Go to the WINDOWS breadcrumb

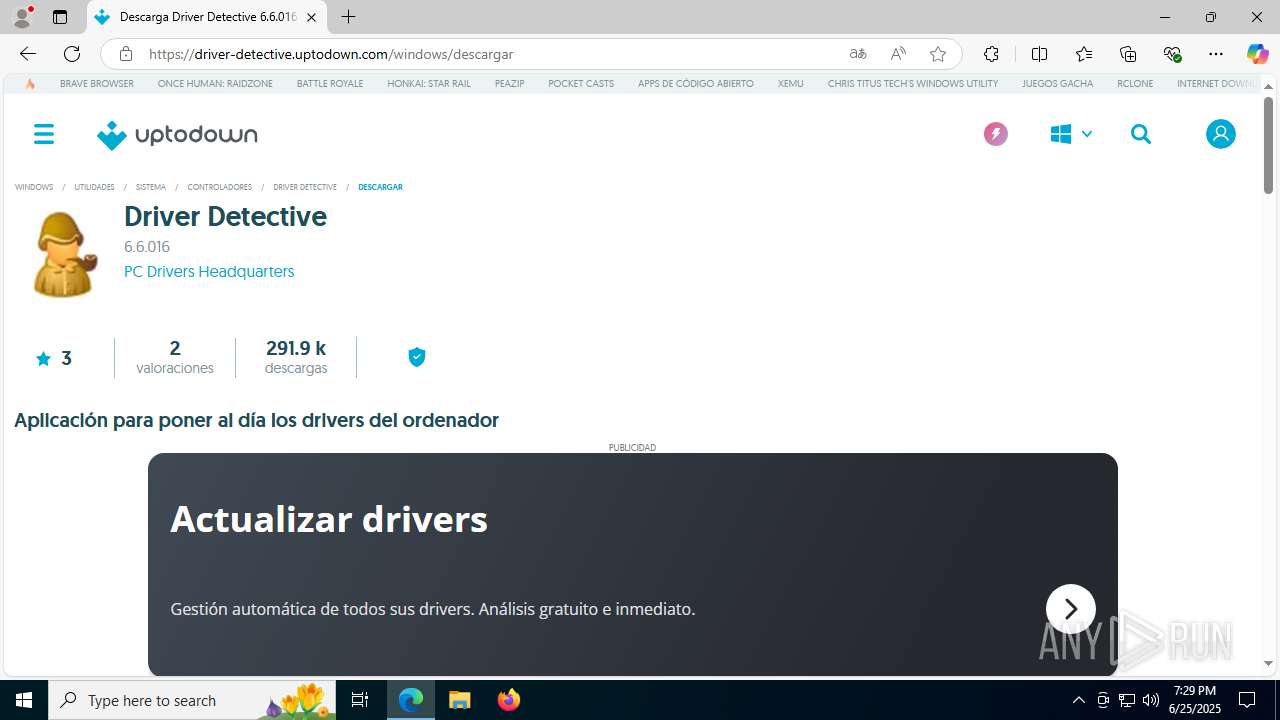coord(34,187)
